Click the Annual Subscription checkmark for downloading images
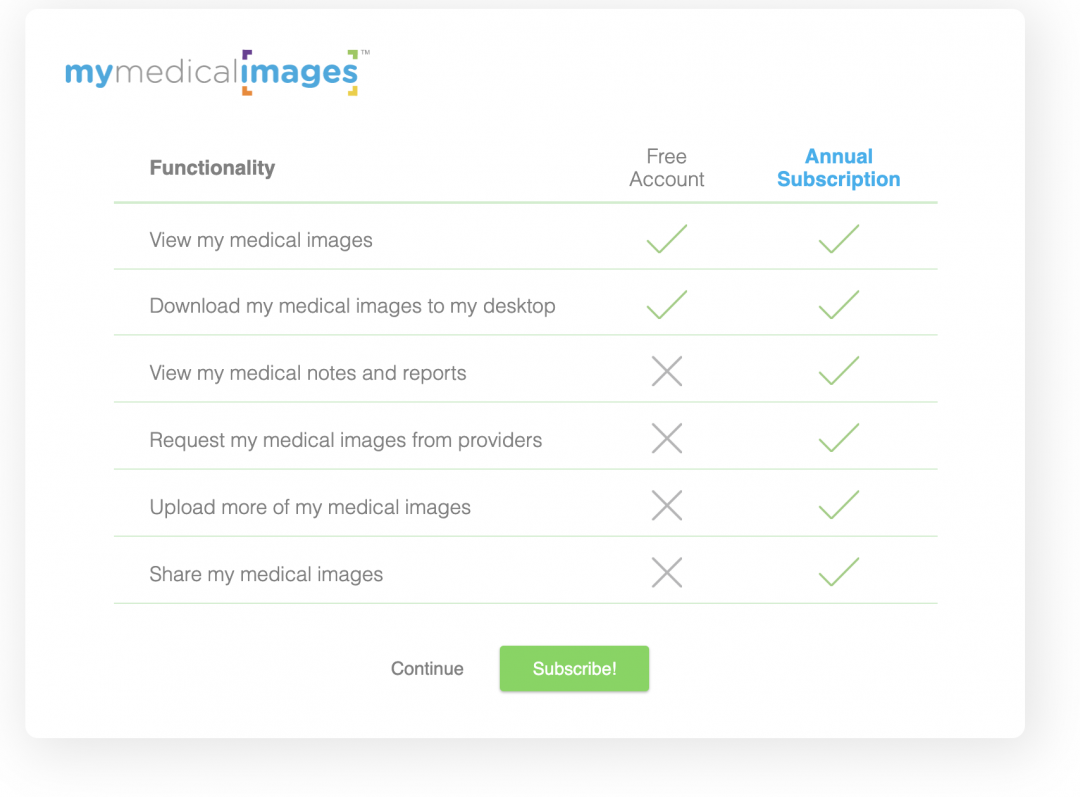 click(x=838, y=304)
